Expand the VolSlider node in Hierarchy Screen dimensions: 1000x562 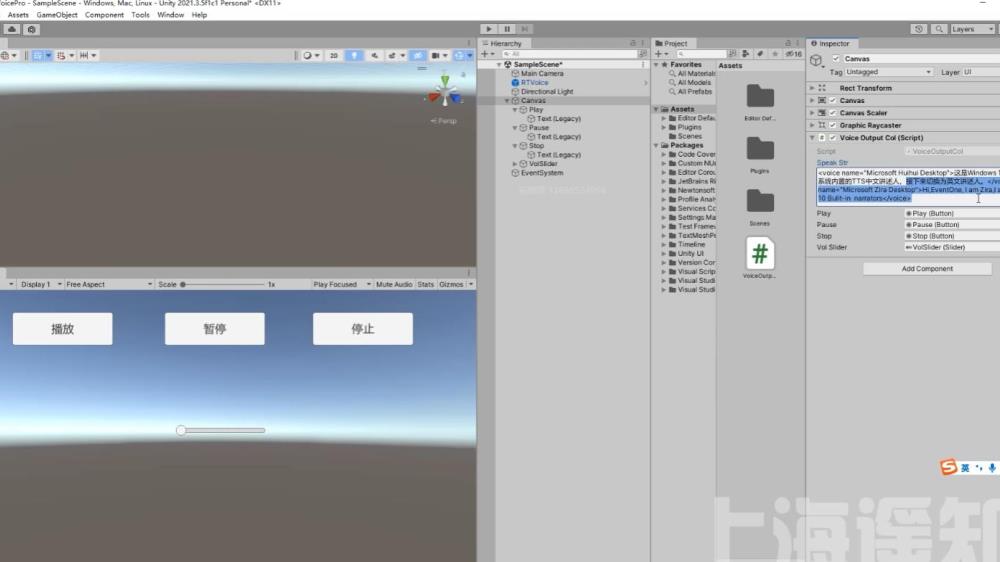point(515,164)
